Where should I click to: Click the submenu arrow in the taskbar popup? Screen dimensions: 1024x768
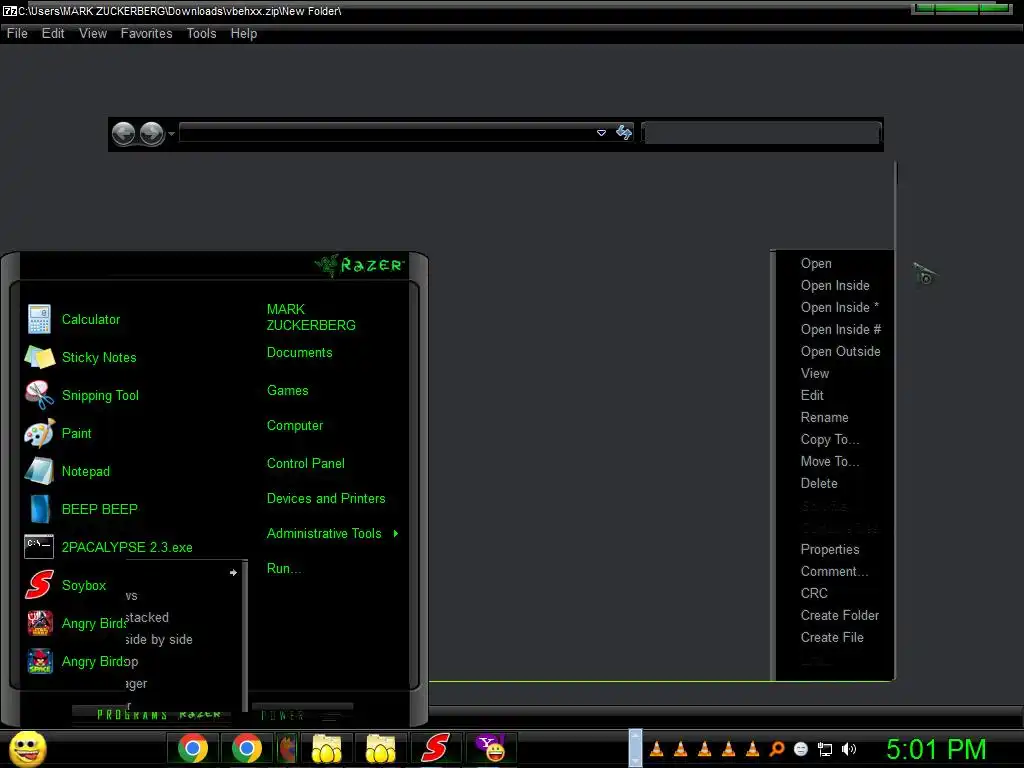233,573
